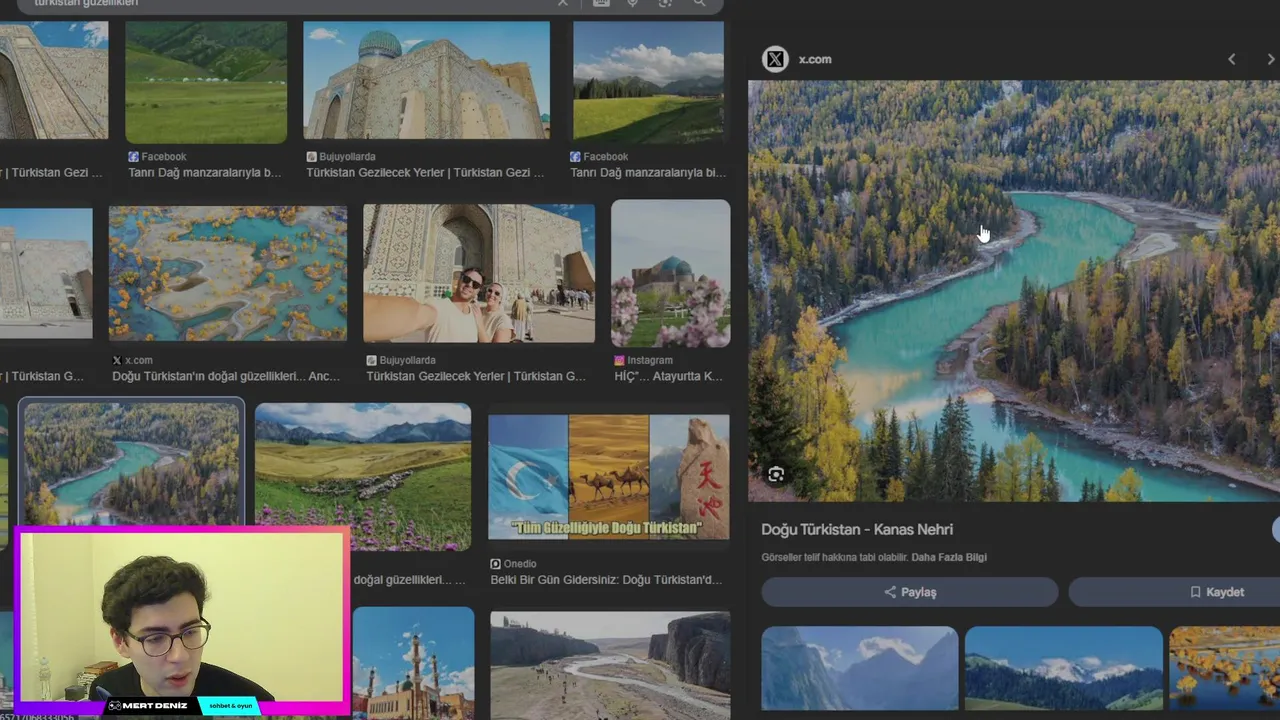Select the mosque with minarets thumbnail

click(413, 663)
